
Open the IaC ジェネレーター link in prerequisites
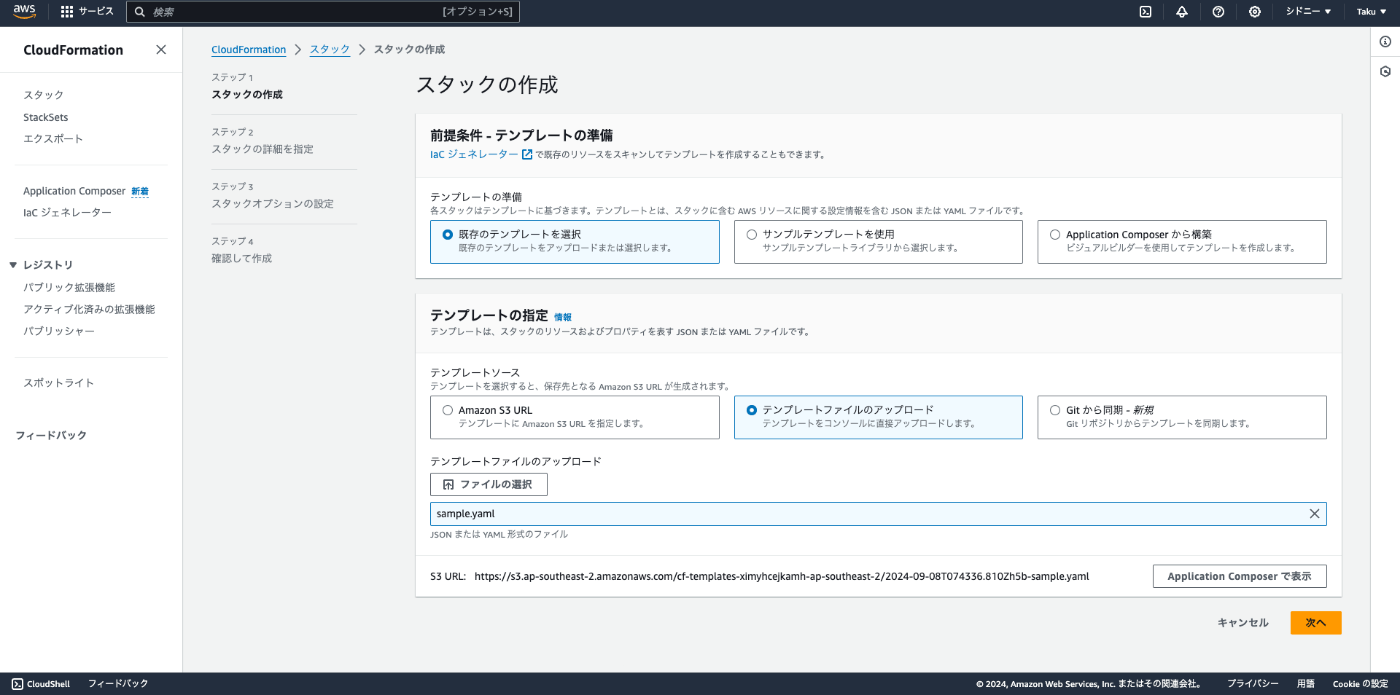[x=474, y=155]
